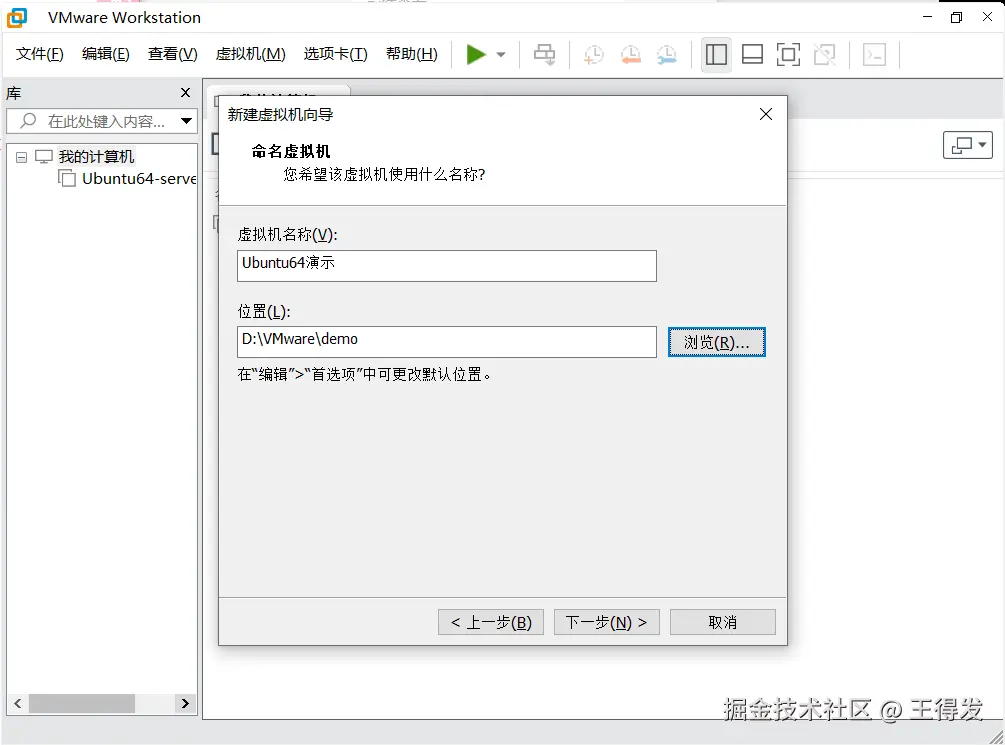
Task: Open the snapshot manager icon
Action: pos(667,54)
